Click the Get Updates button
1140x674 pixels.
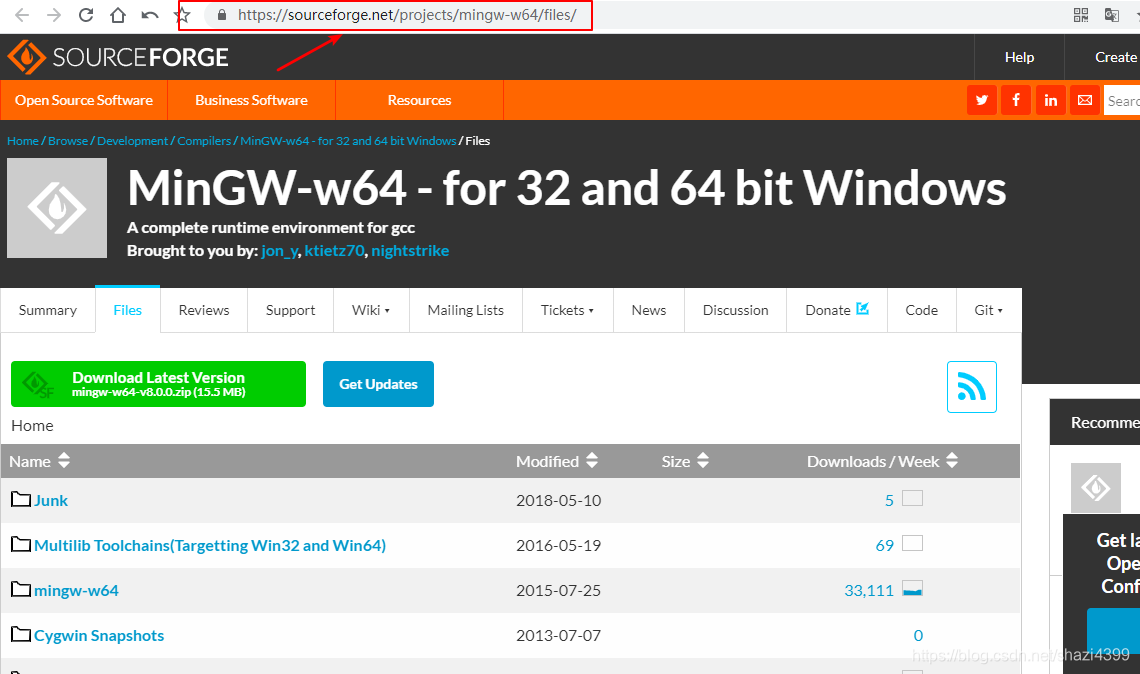coord(378,384)
